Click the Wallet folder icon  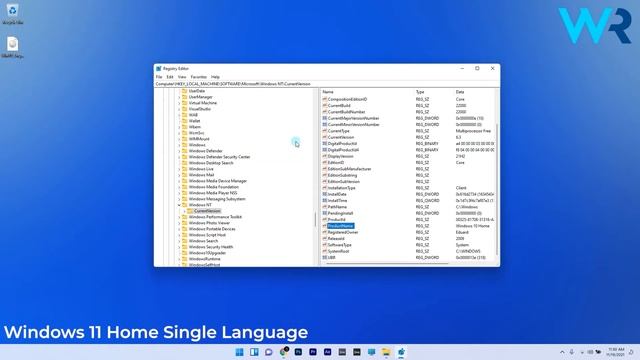[184, 121]
